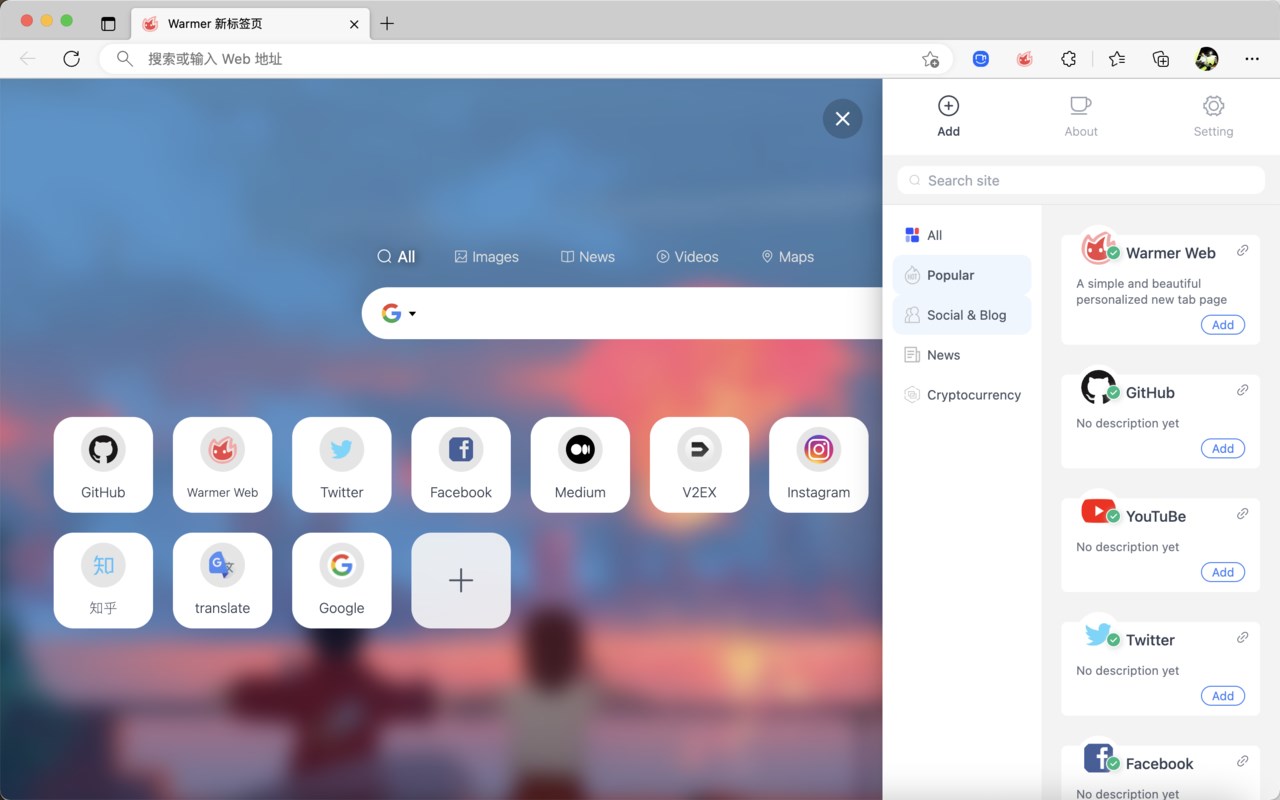The height and width of the screenshot is (800, 1280).
Task: Open the link icon on GitHub card
Action: click(x=1242, y=390)
